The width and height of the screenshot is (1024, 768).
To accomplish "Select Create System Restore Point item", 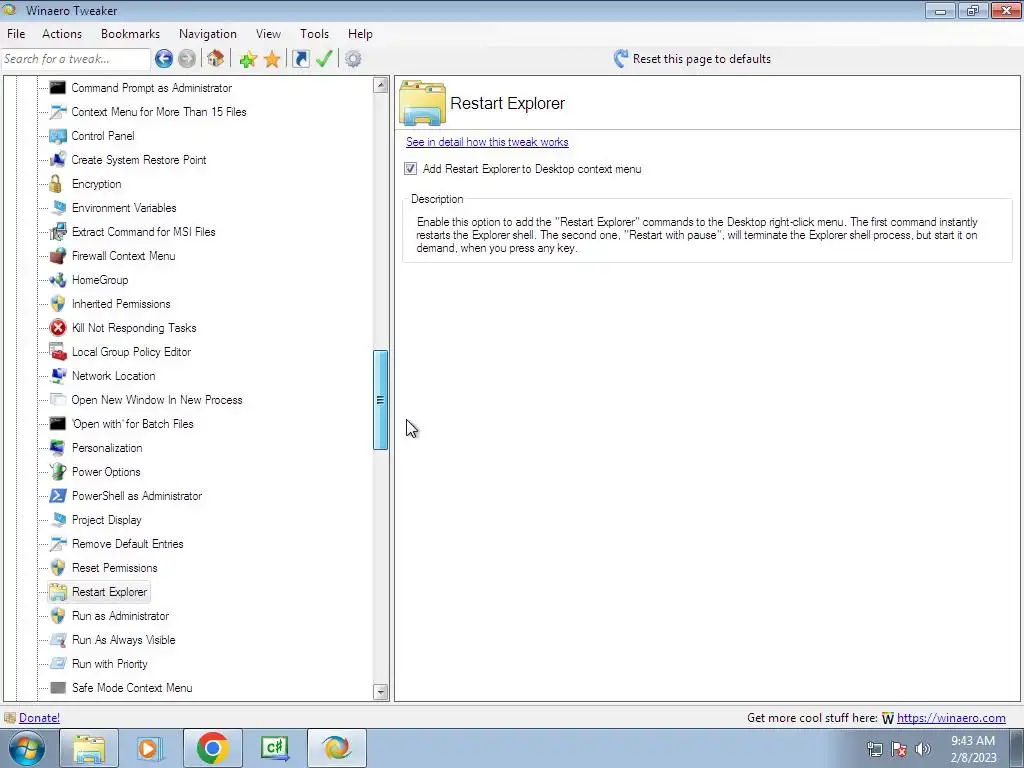I will (x=138, y=160).
